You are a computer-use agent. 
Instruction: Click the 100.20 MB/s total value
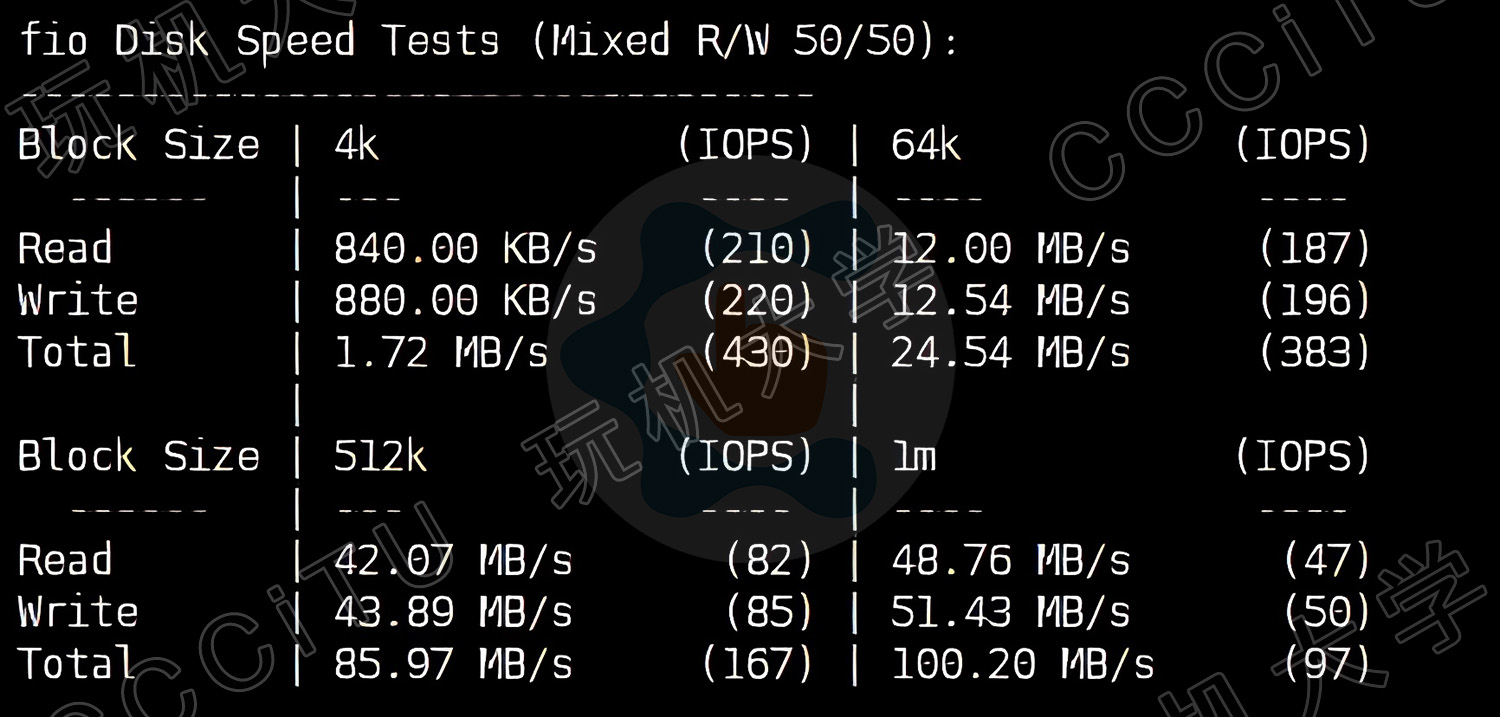[1023, 664]
